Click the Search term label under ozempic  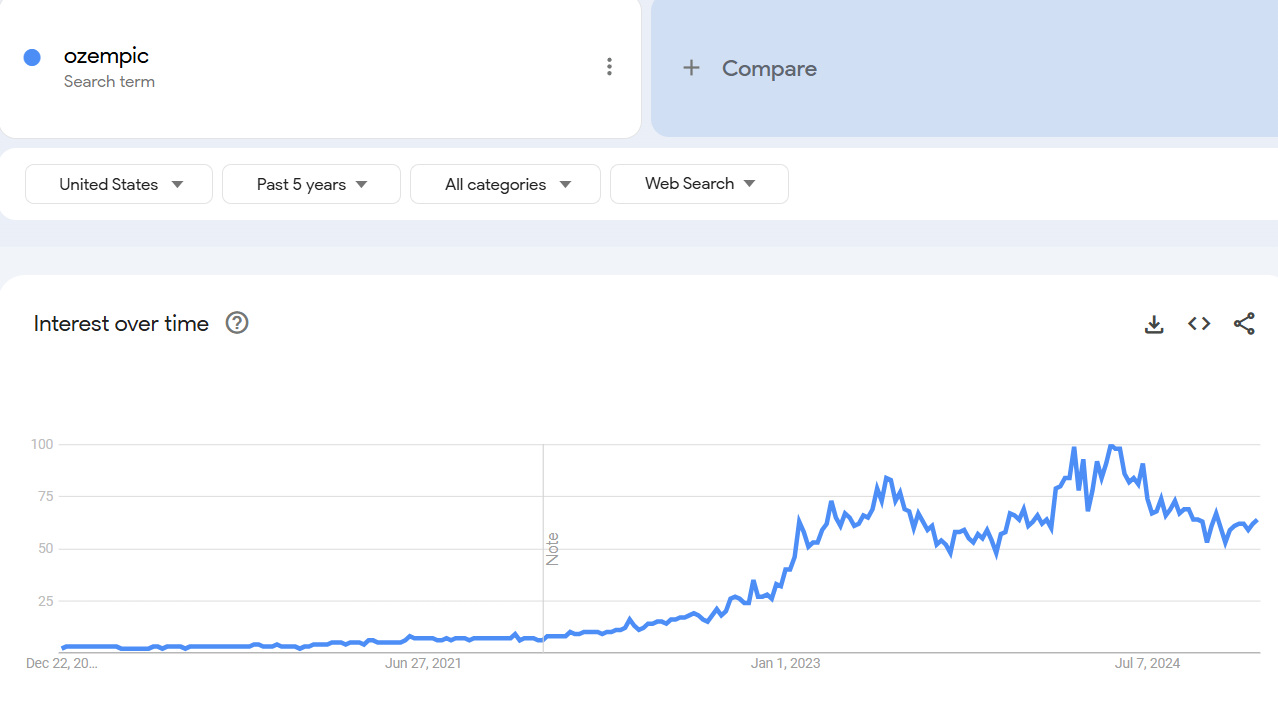(x=109, y=82)
